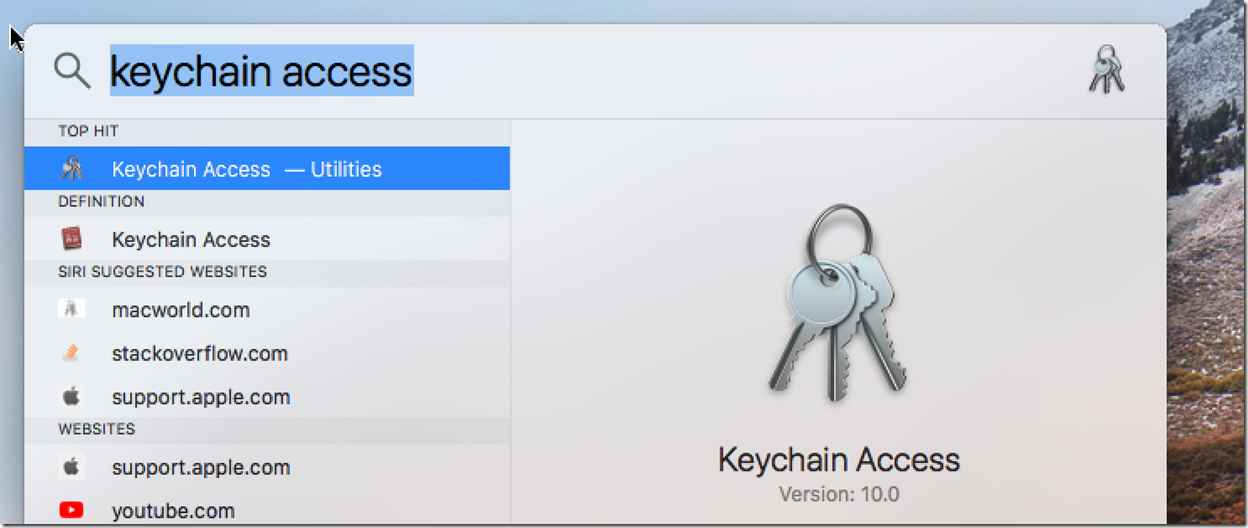Viewport: 1248px width, 528px height.
Task: Select the Keychain Access definition result
Action: [x=267, y=239]
